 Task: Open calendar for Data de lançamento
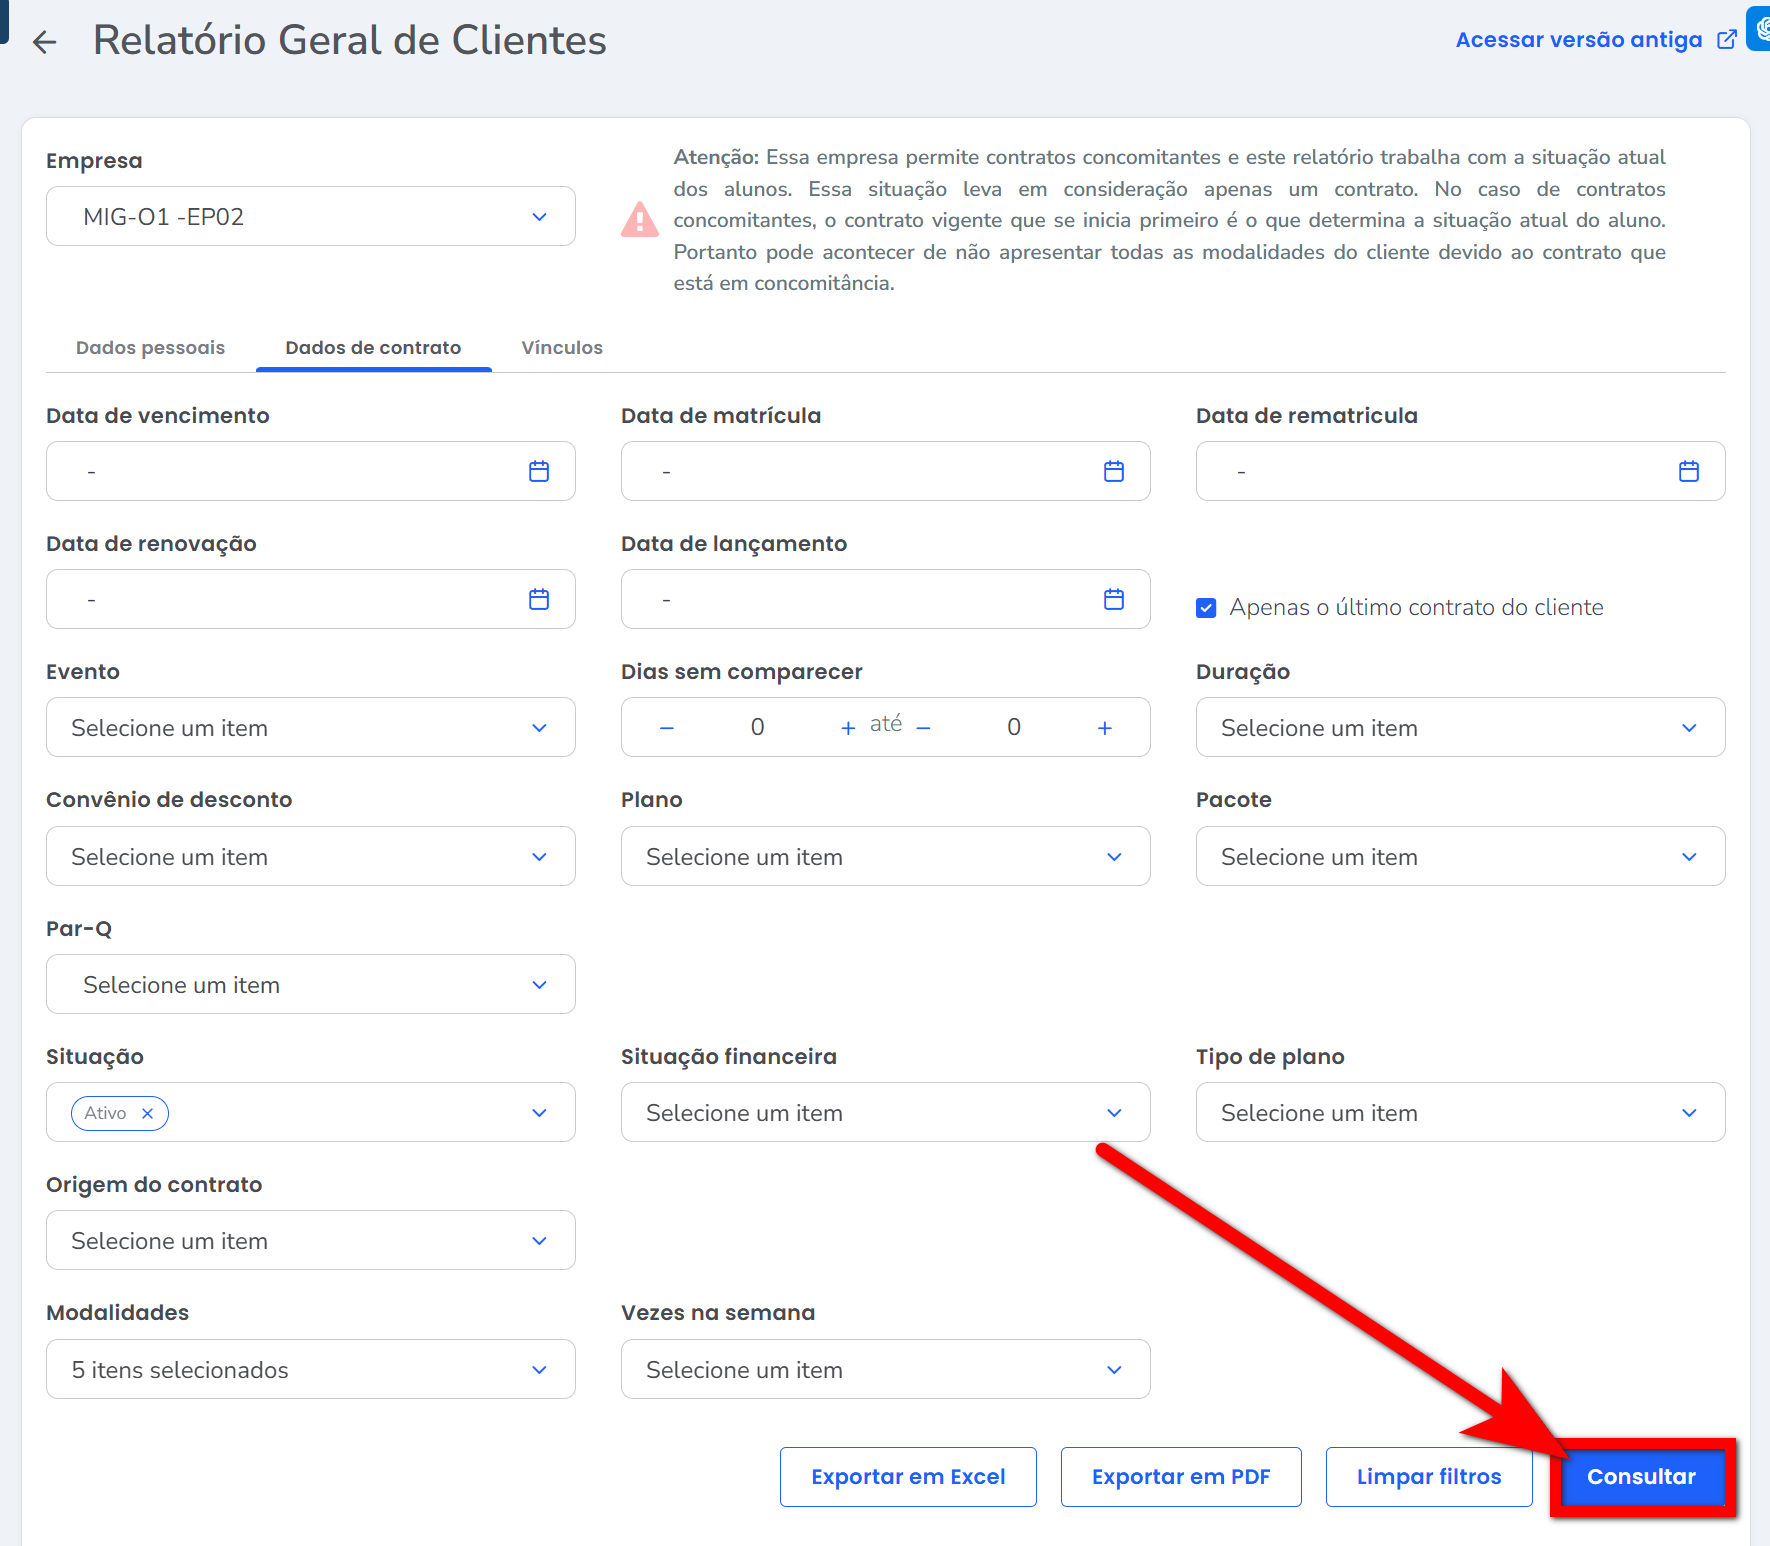point(1114,599)
